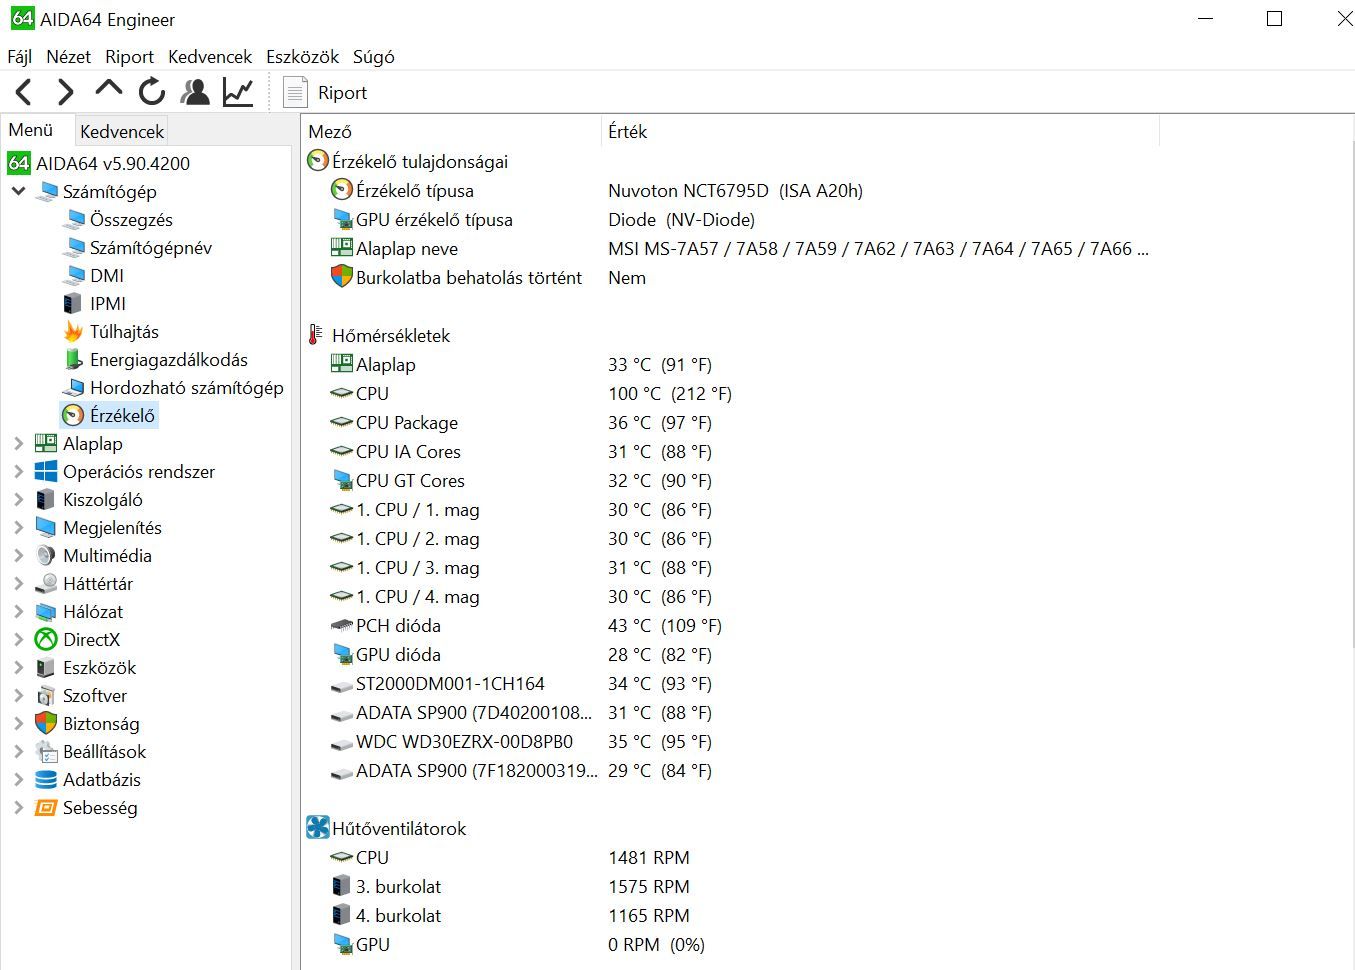Expand the Megjelenítés tree node
Screen dimensions: 1355x970
[x=18, y=527]
